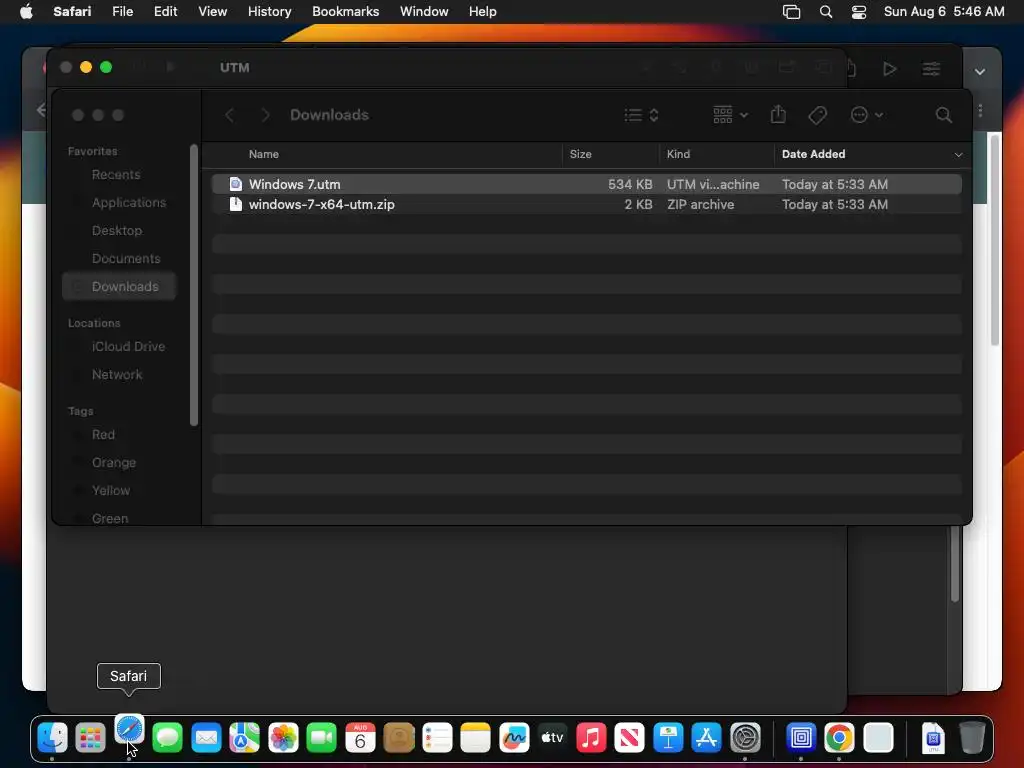The width and height of the screenshot is (1024, 768).
Task: Open the list view switcher dropdown
Action: 641,116
